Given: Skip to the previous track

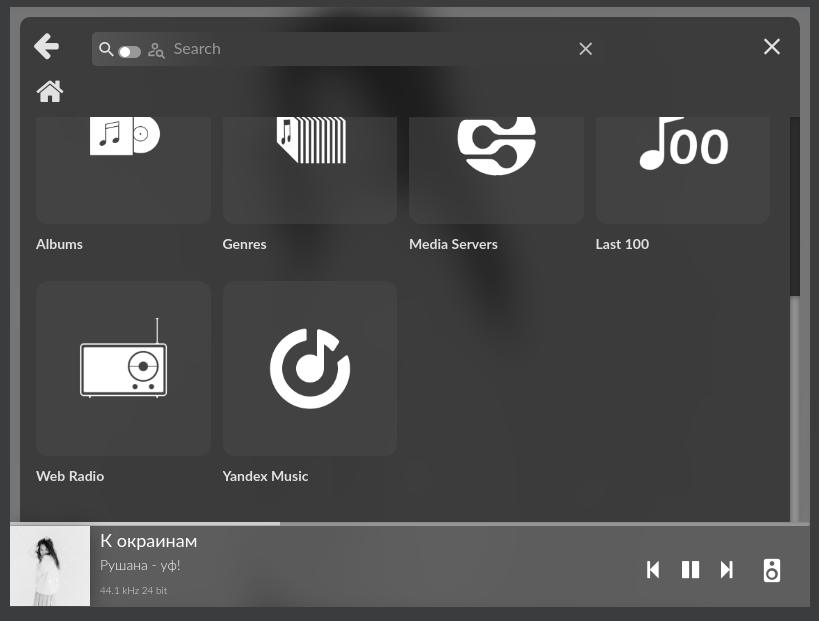Looking at the screenshot, I should click(x=653, y=570).
